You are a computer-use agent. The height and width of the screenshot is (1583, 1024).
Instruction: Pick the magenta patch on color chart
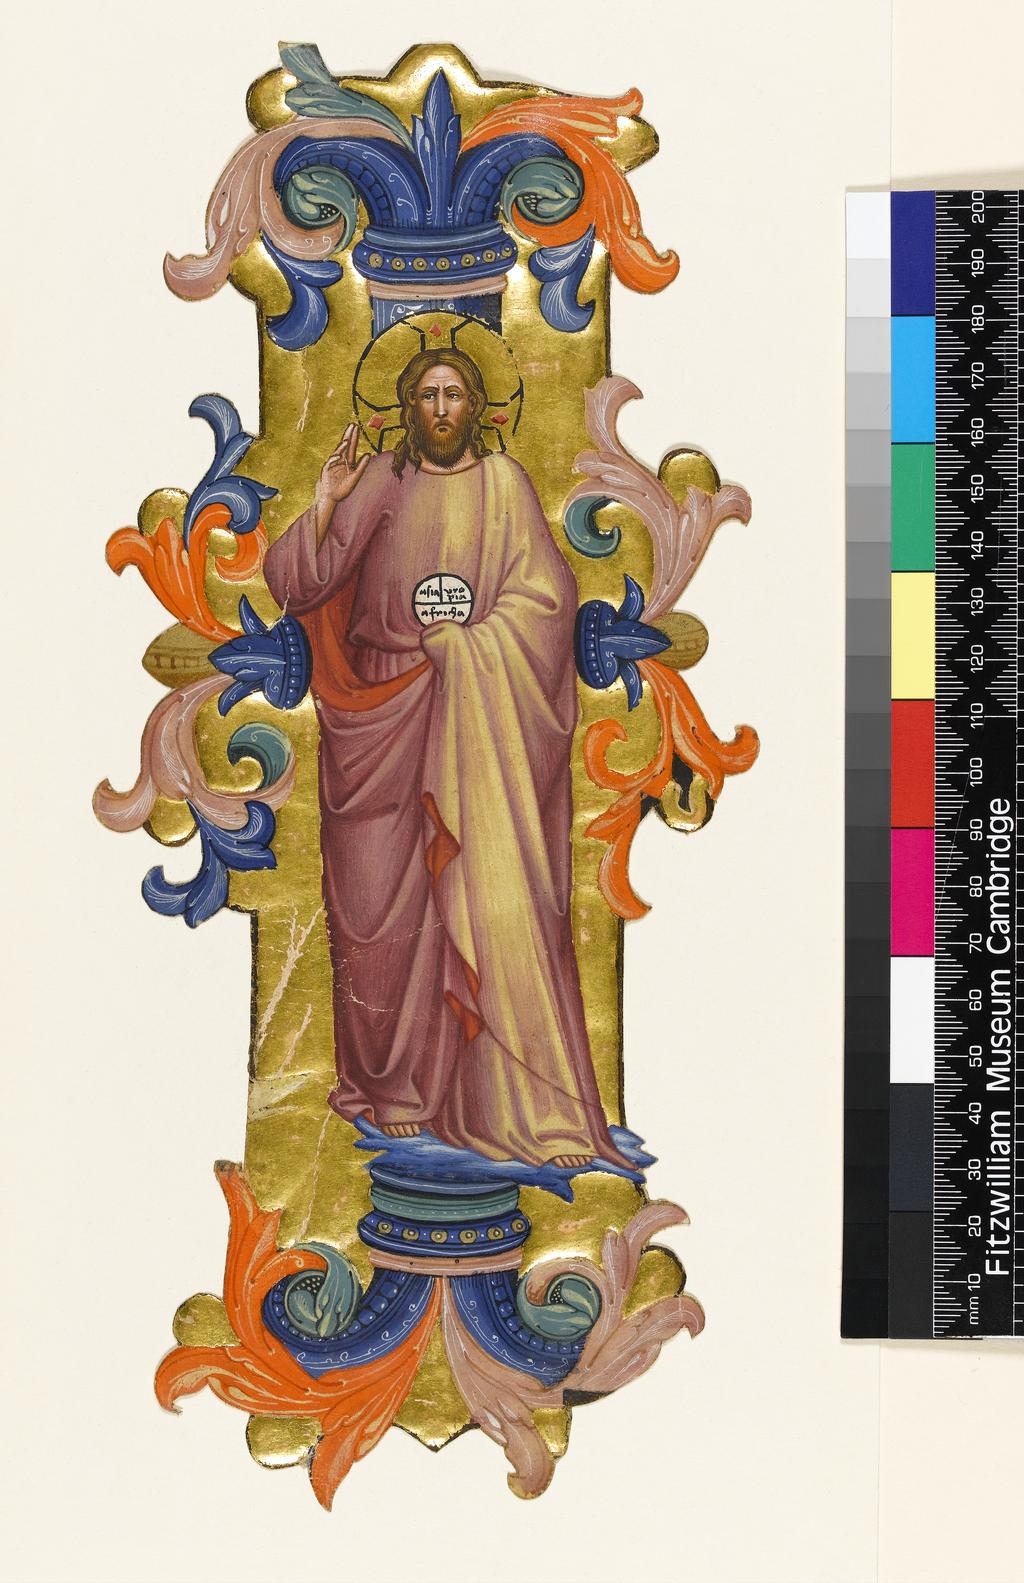(911, 893)
